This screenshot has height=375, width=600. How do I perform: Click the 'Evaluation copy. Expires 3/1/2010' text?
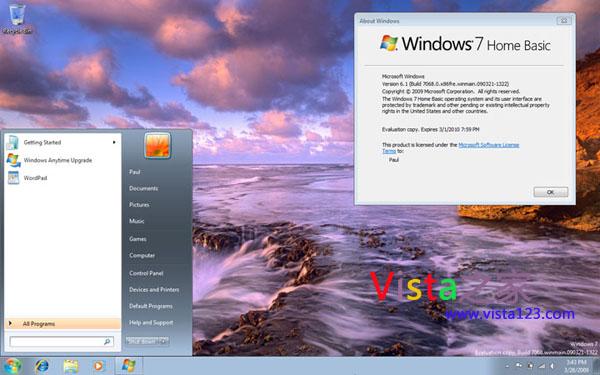[x=430, y=129]
